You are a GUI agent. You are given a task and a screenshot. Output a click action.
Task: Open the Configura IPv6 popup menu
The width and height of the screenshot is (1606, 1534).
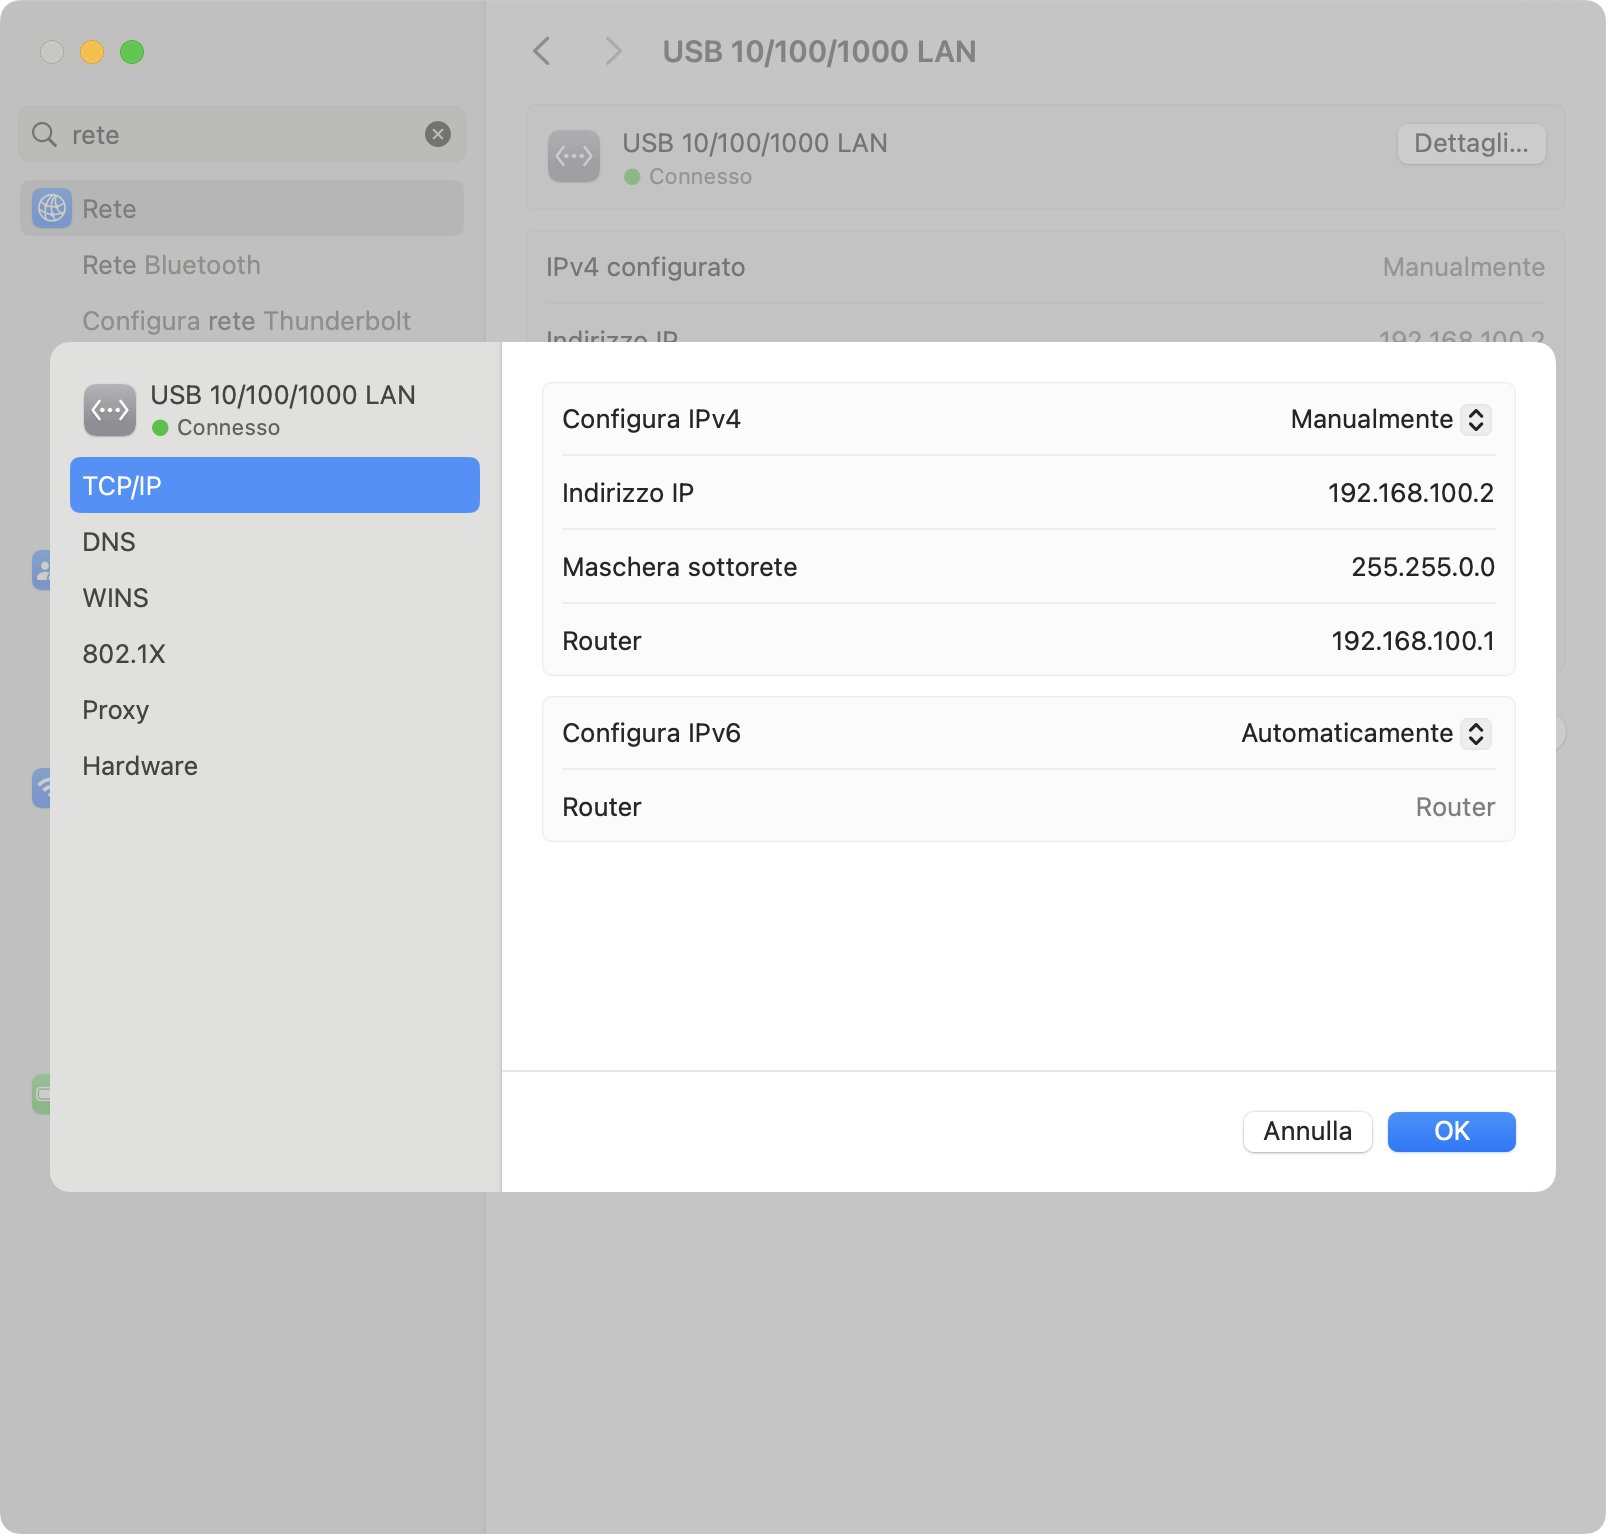[x=1365, y=733]
